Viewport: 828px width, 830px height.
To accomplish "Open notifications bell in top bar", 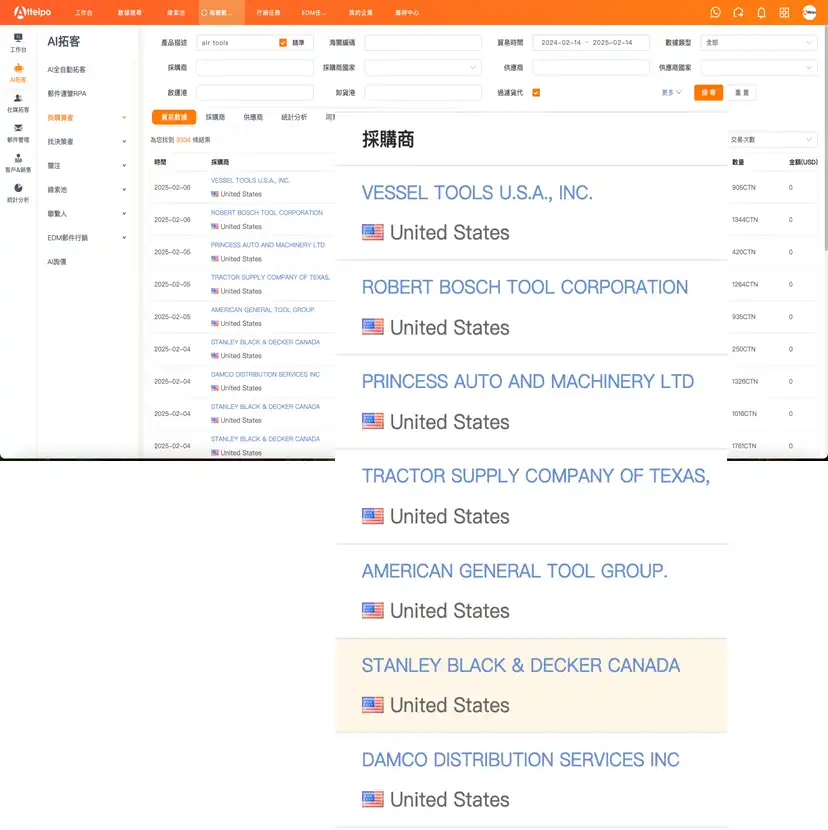I will click(x=761, y=12).
